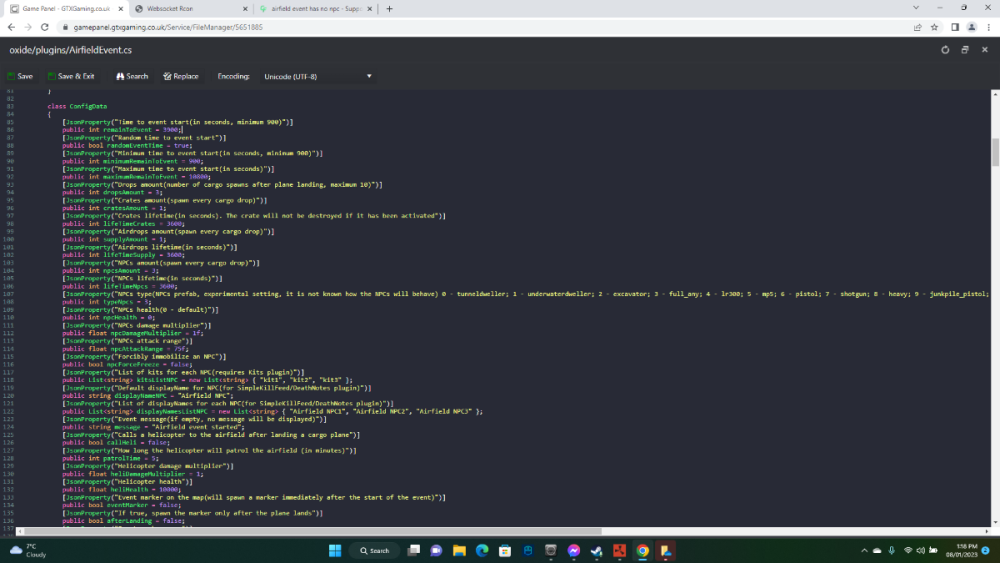Open Google Chrome from taskbar
This screenshot has width=1000, height=563.
point(643,550)
